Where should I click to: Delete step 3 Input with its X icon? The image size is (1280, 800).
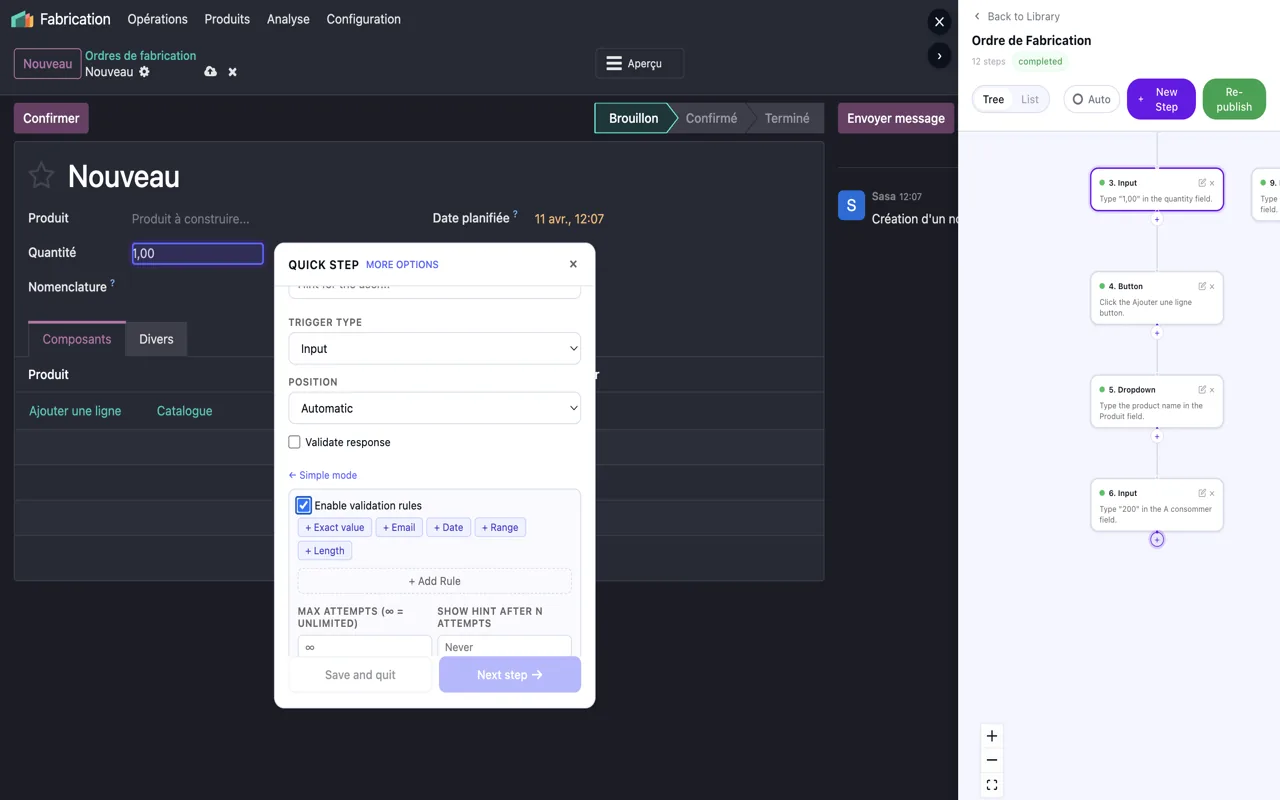(1212, 183)
